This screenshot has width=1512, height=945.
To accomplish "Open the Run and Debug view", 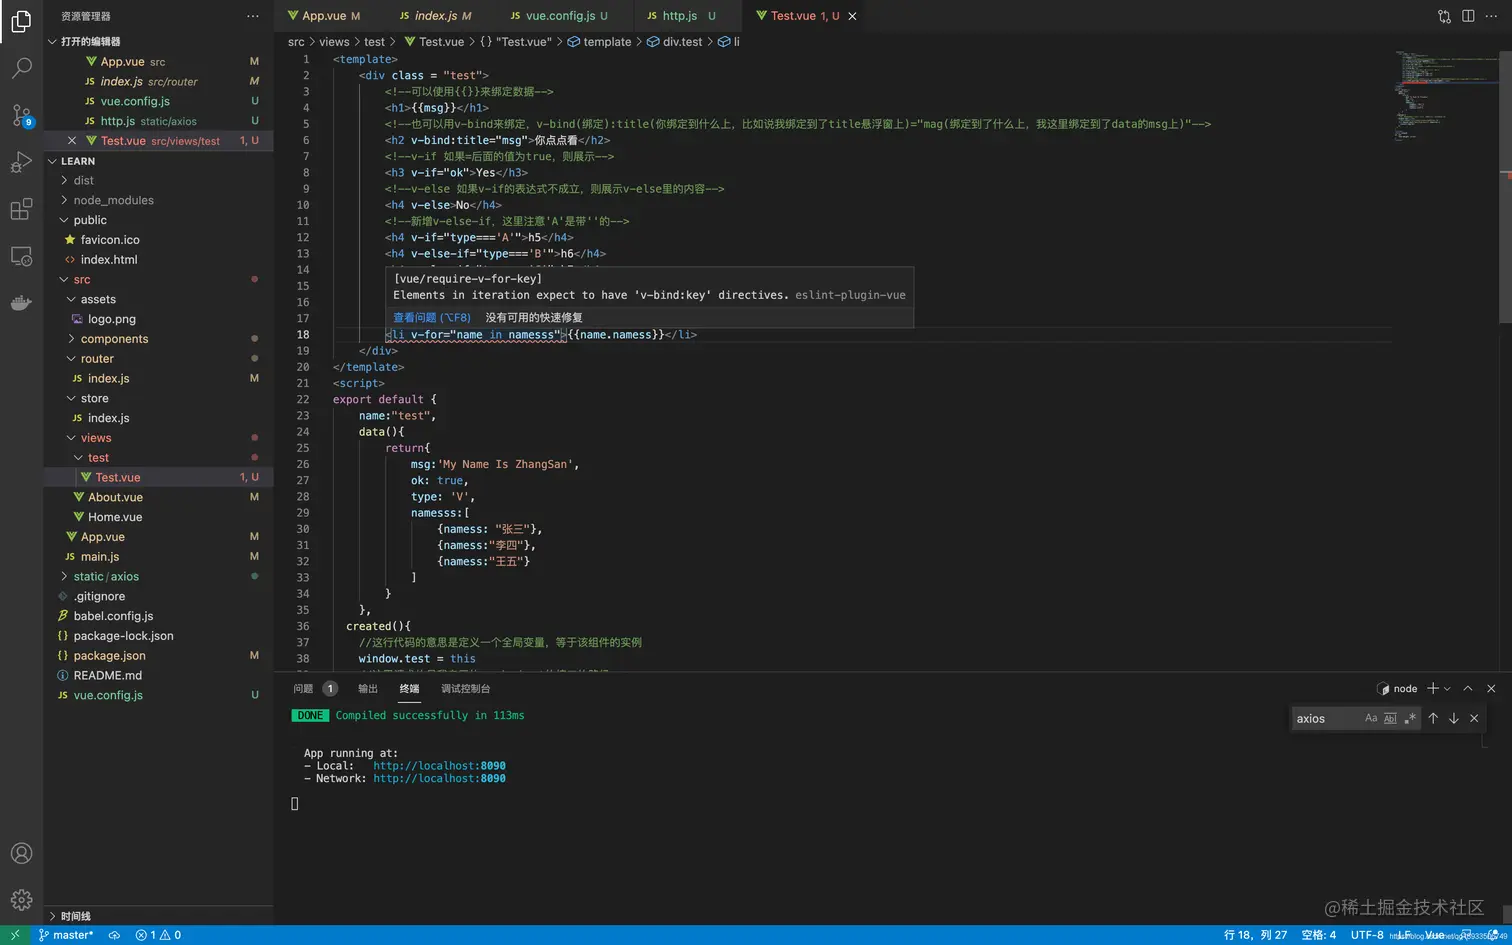I will pos(21,162).
